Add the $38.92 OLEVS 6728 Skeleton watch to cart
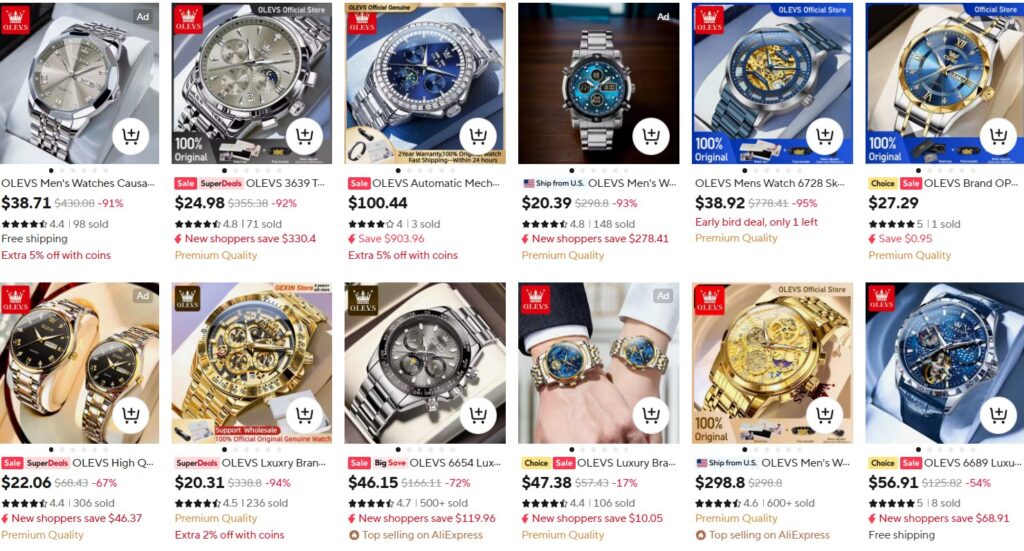The height and width of the screenshot is (551, 1024). pyautogui.click(x=825, y=136)
